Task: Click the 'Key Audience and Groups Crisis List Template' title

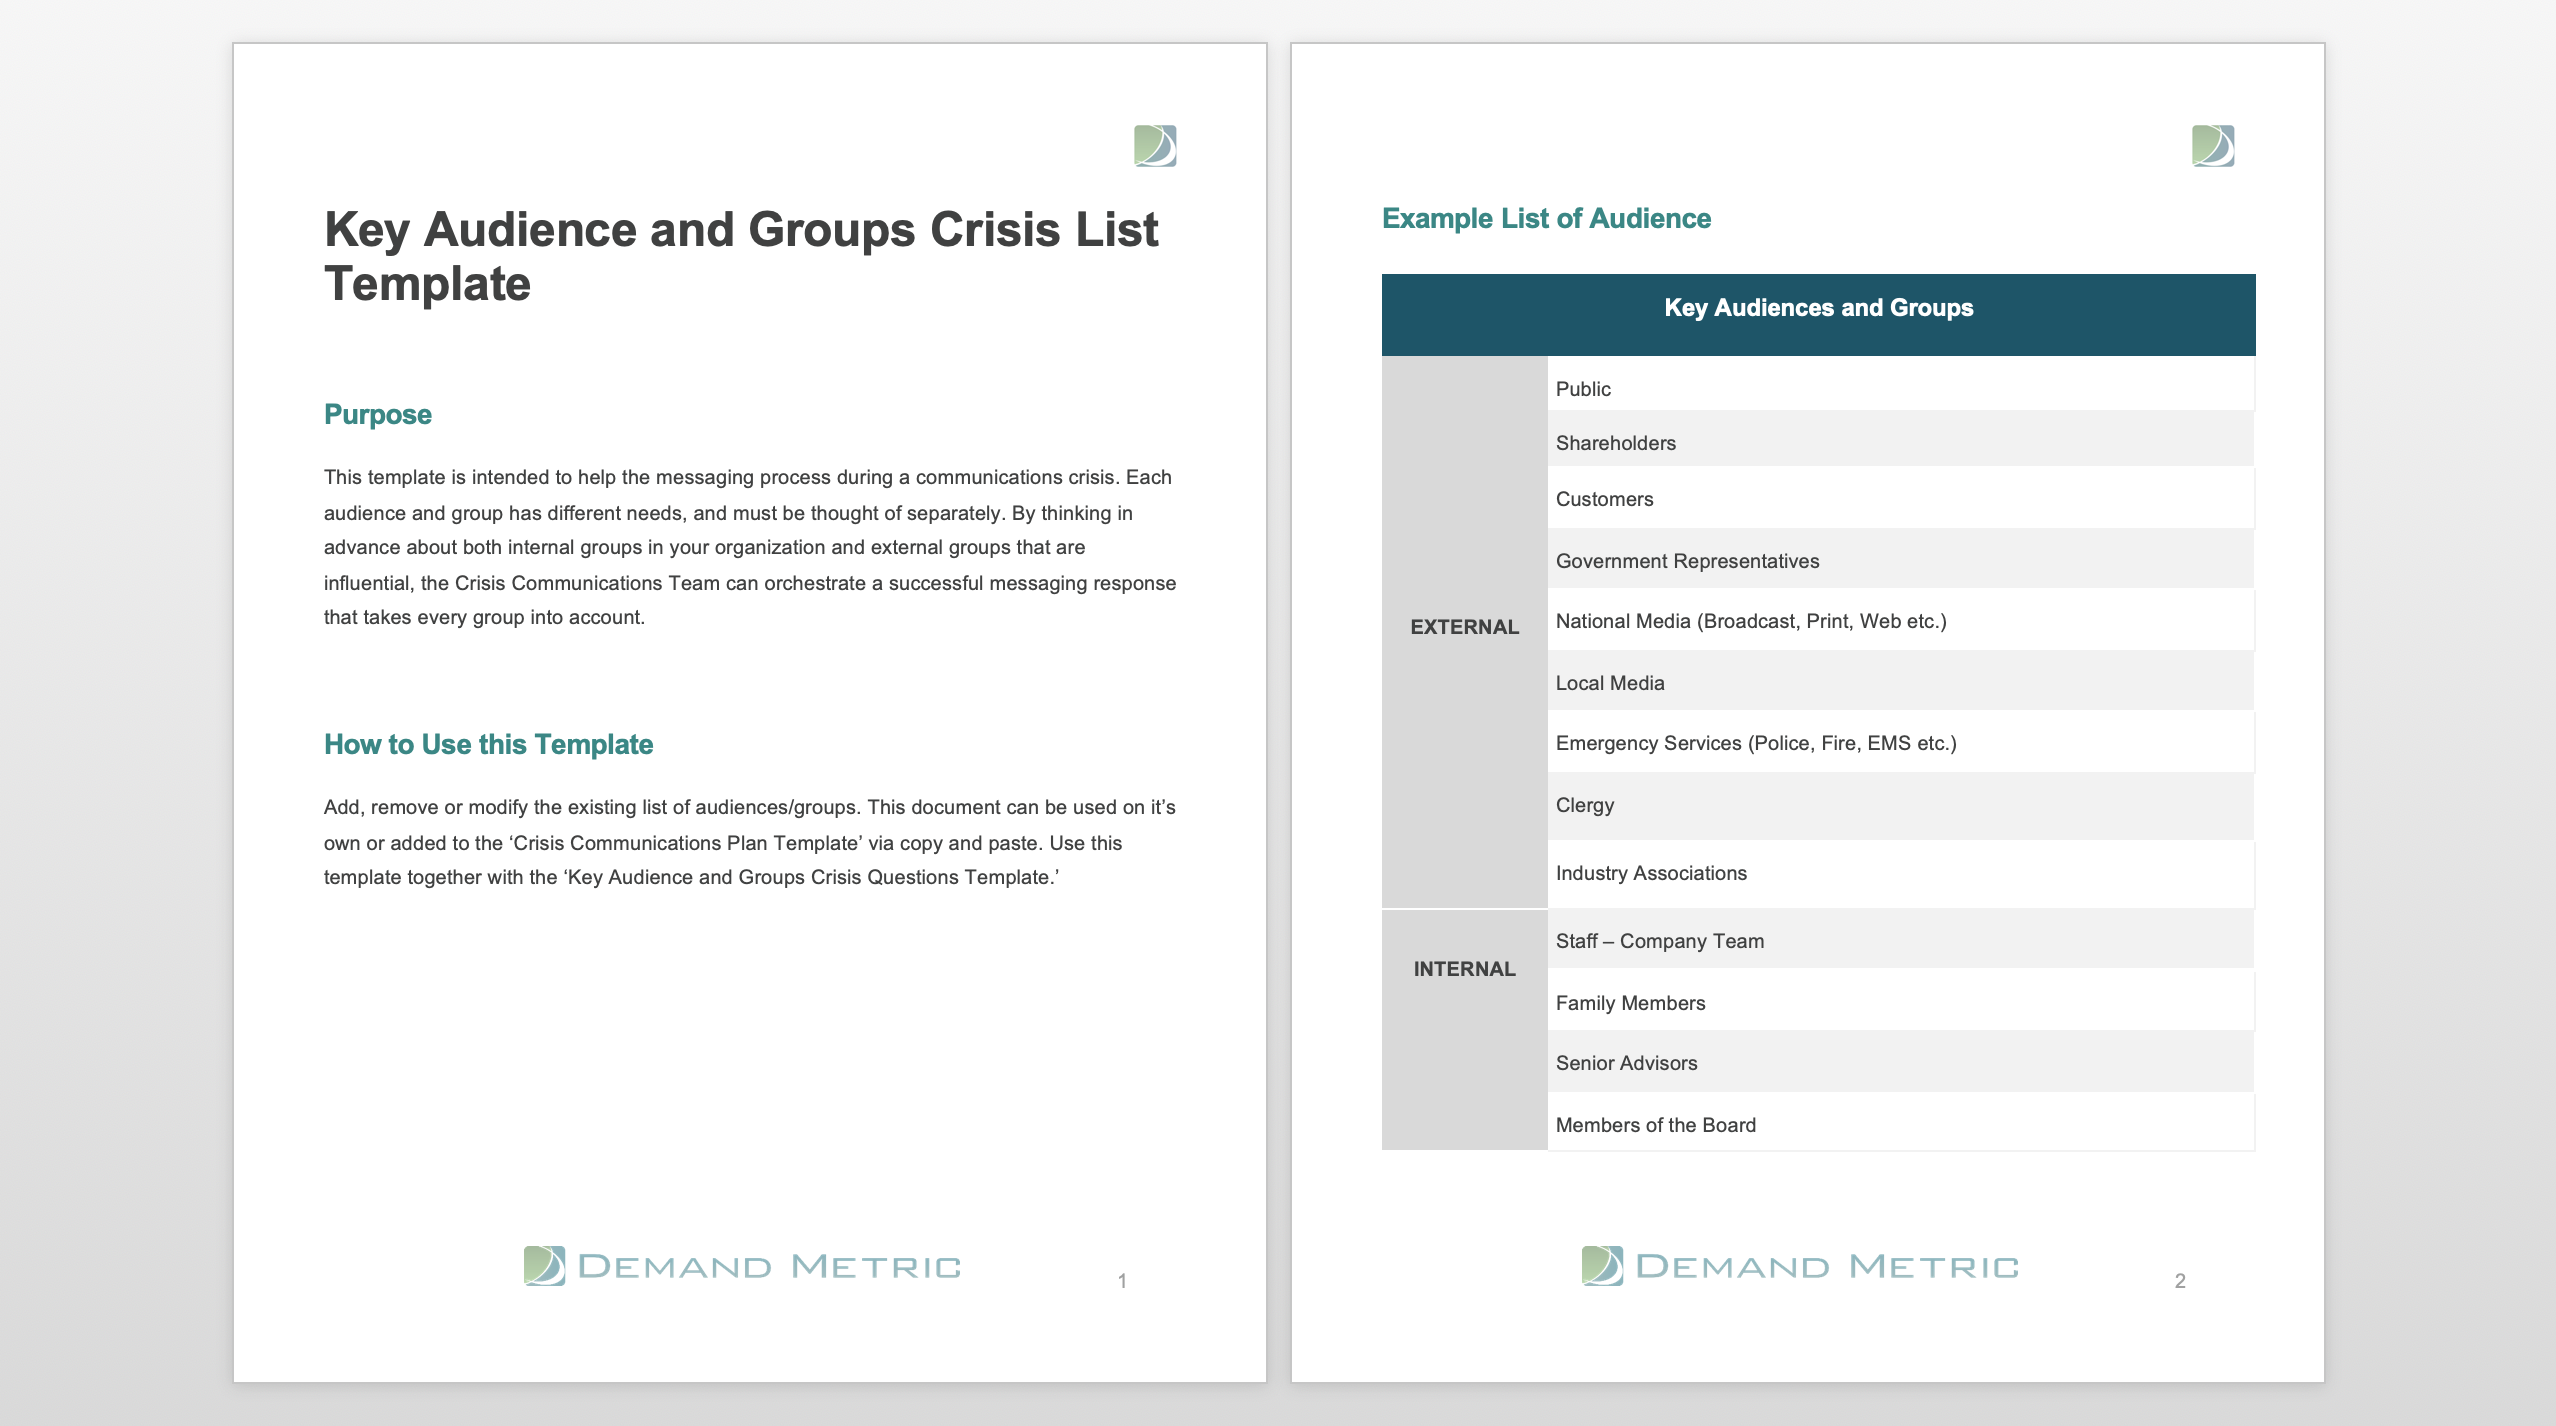Action: [741, 256]
